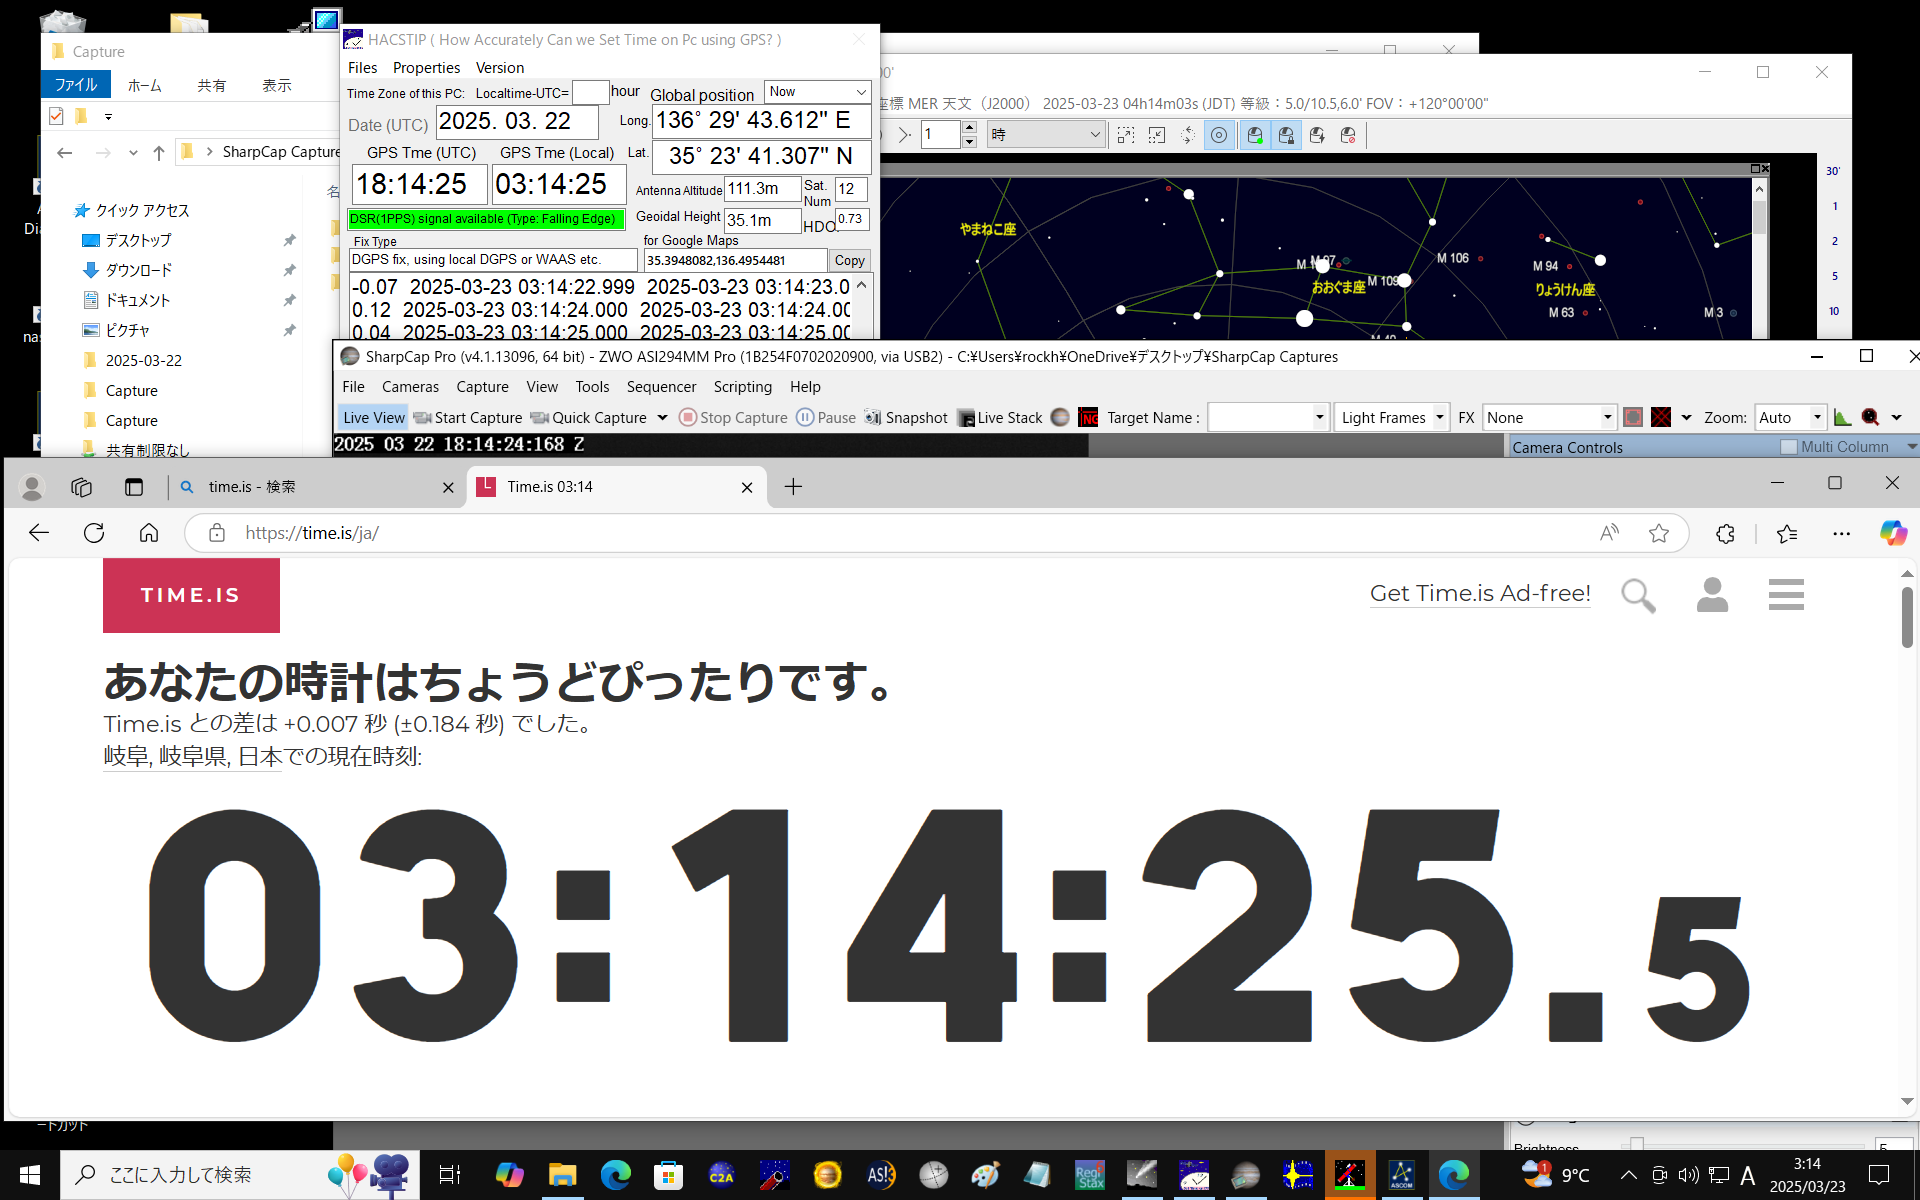Screen dimensions: 1920x1200
Task: Toggle the Live View button
Action: (373, 418)
